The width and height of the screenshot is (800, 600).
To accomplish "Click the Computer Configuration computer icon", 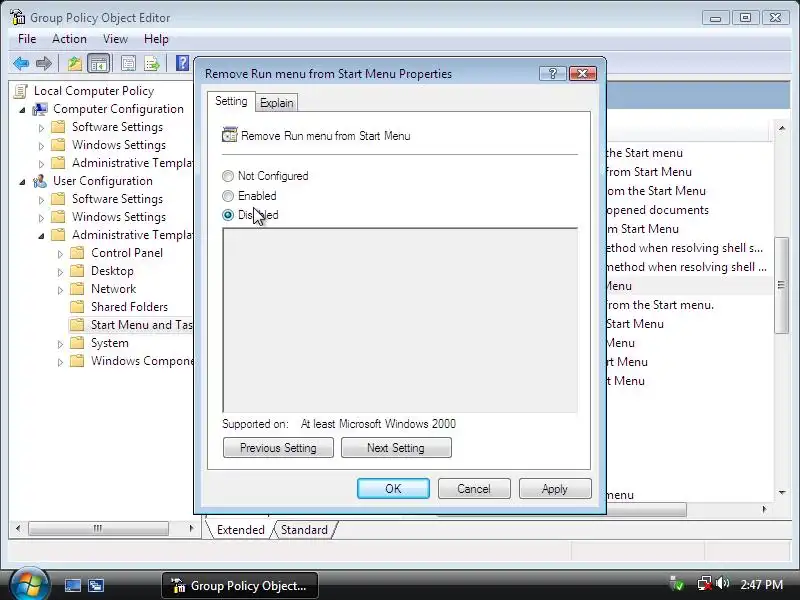I will coord(40,109).
